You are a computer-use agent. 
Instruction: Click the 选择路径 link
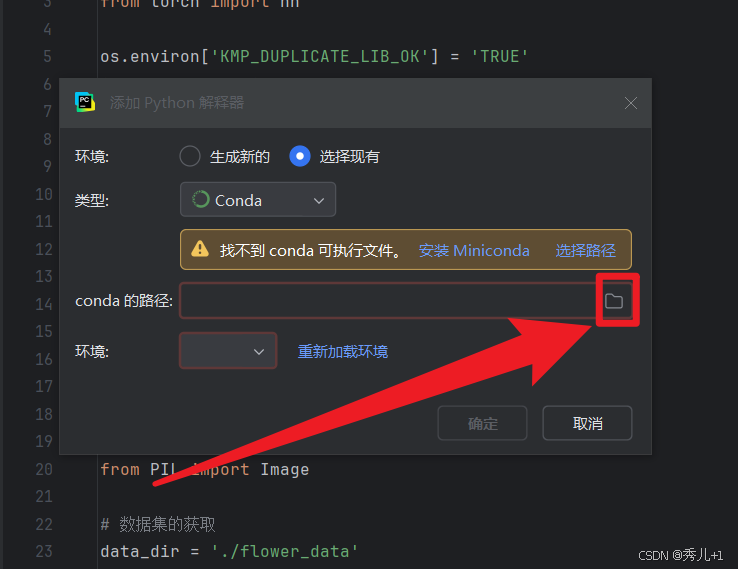coord(586,250)
